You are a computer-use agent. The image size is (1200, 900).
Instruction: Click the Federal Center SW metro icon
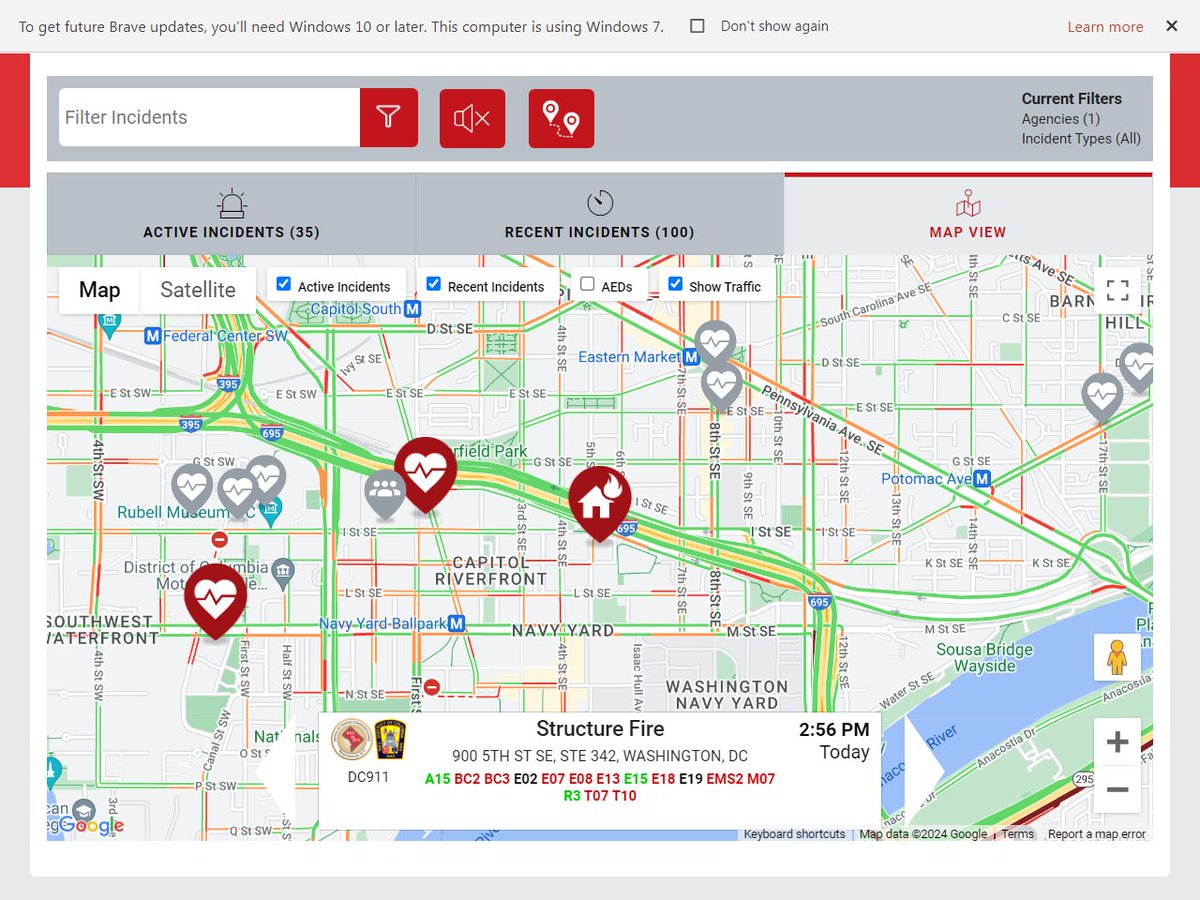[153, 336]
